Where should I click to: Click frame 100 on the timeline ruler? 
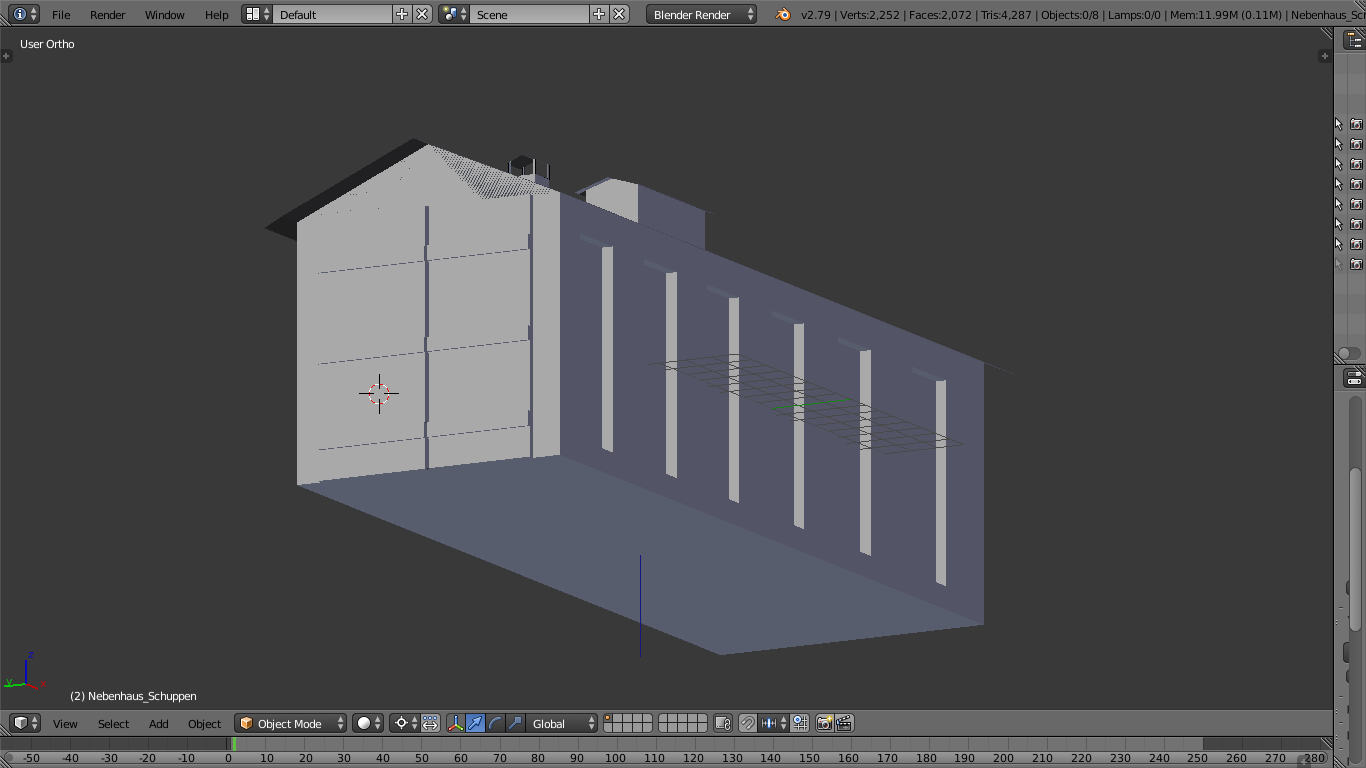(x=615, y=758)
